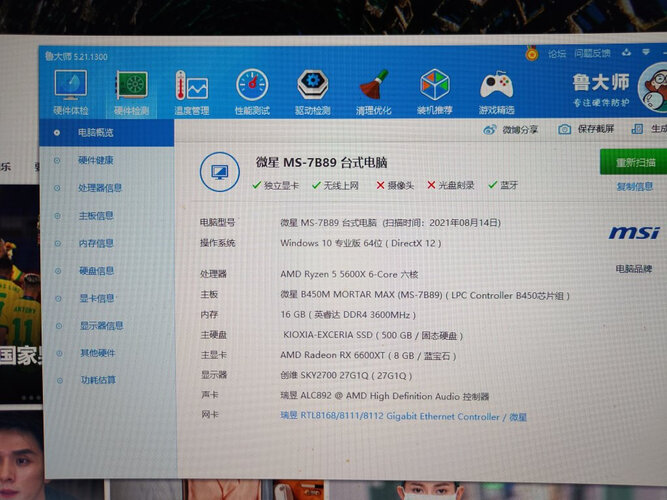Click 微博分享 text button

(520, 130)
